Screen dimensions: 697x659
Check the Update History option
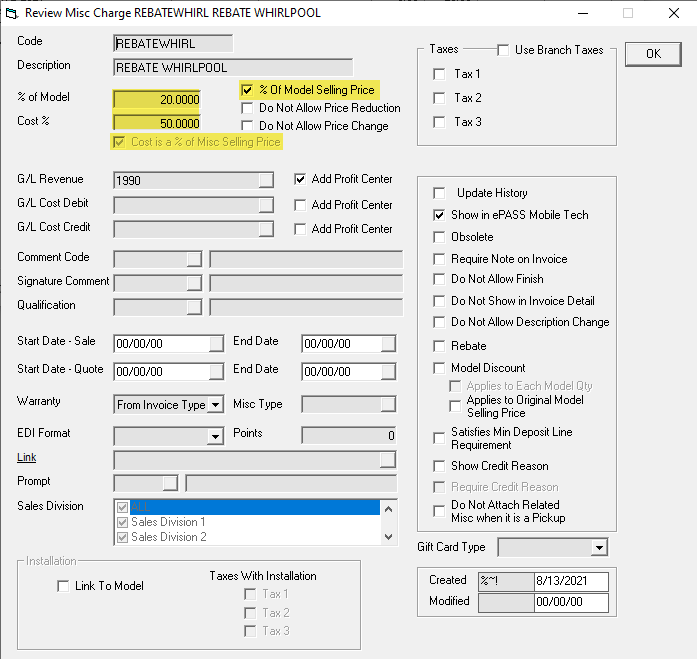coord(439,193)
